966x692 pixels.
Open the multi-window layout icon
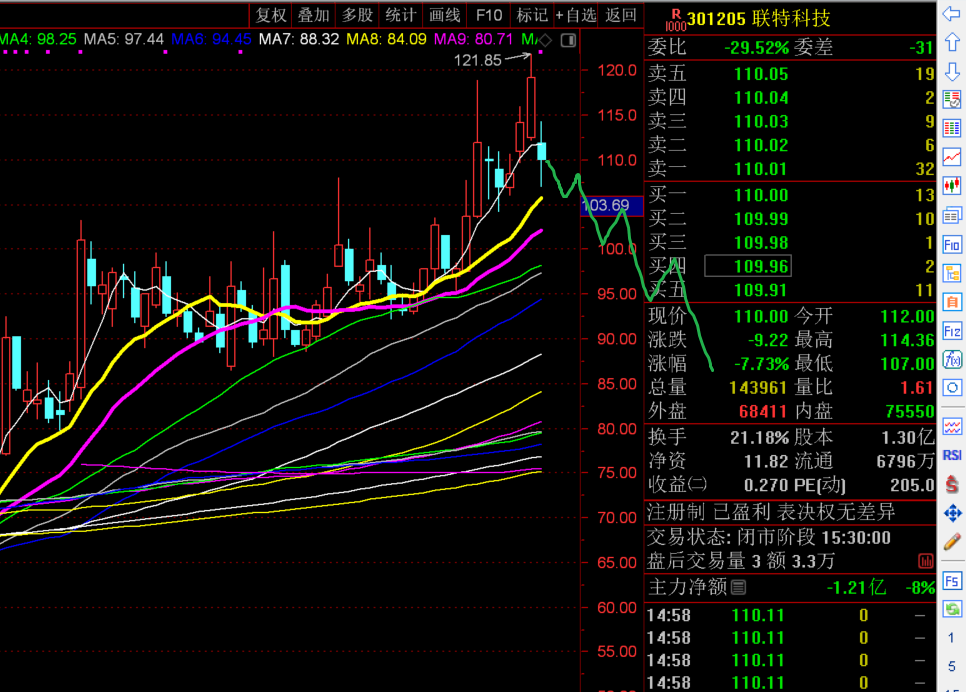[952, 215]
